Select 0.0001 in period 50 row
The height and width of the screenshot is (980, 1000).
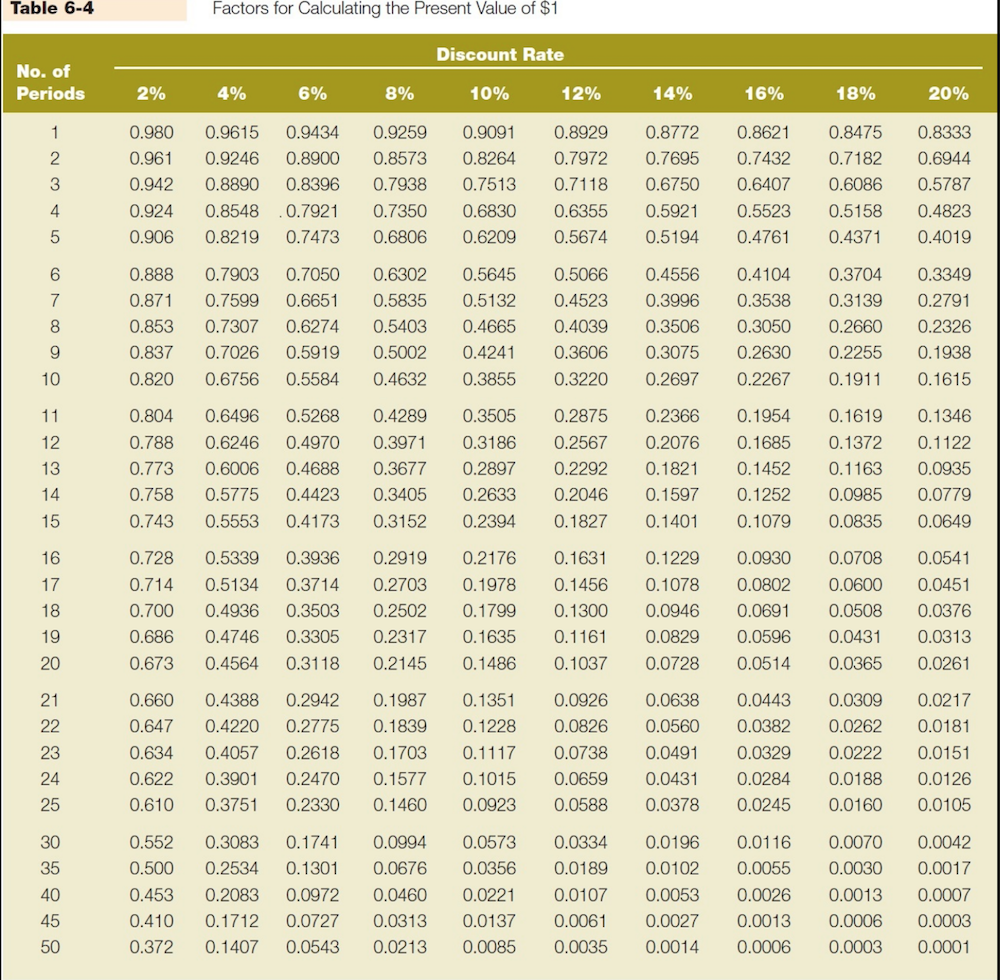(x=945, y=947)
